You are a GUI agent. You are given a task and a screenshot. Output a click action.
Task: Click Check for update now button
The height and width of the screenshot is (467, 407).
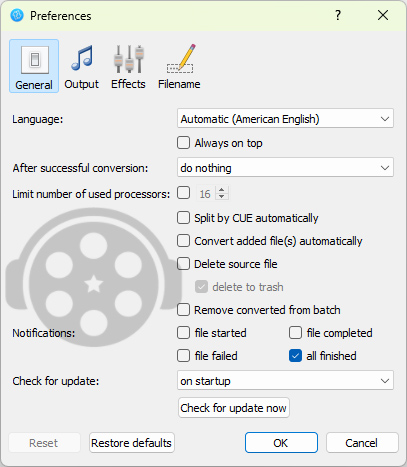tap(234, 408)
